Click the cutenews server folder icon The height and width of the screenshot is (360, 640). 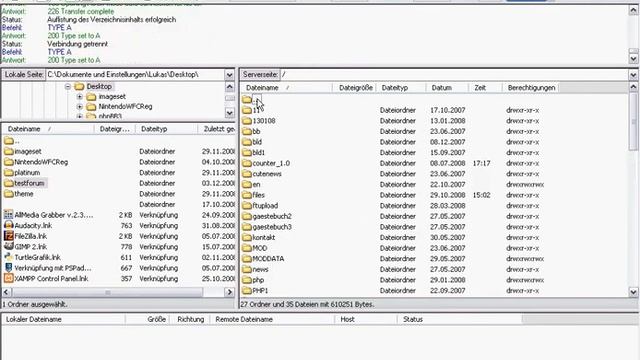(x=247, y=174)
